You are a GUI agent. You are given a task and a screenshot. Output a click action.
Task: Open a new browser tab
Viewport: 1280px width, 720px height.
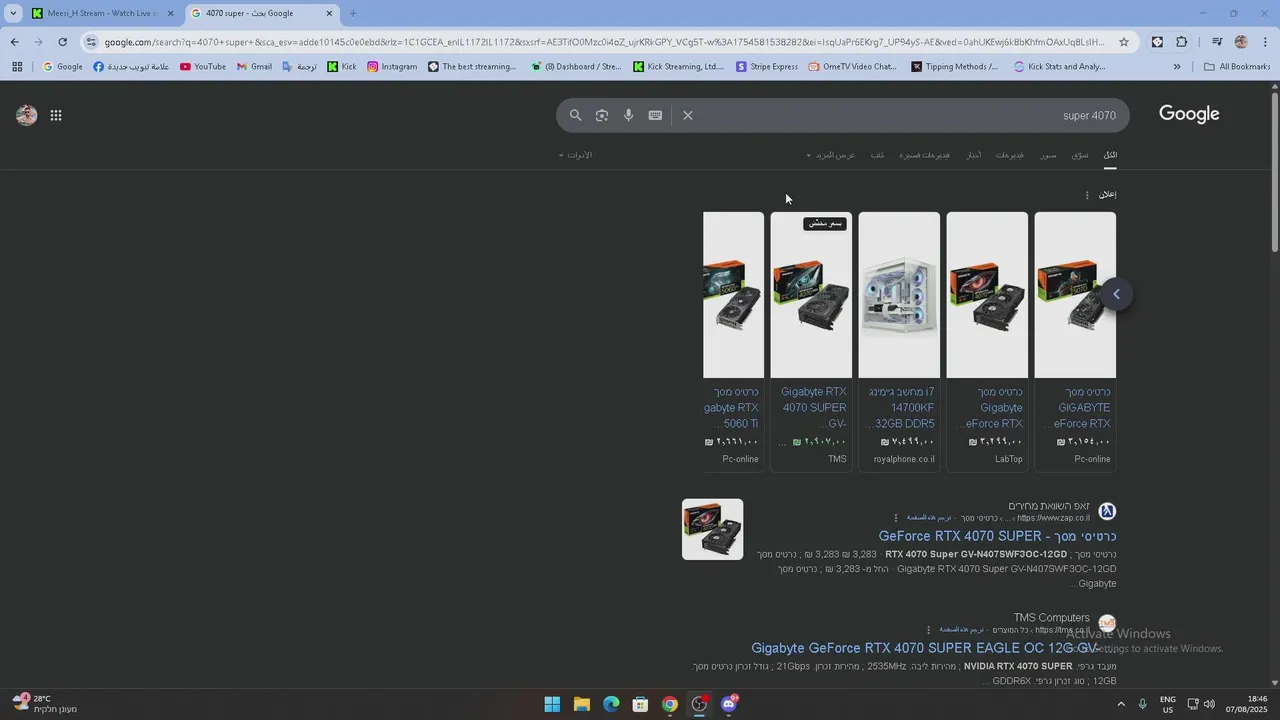(353, 13)
